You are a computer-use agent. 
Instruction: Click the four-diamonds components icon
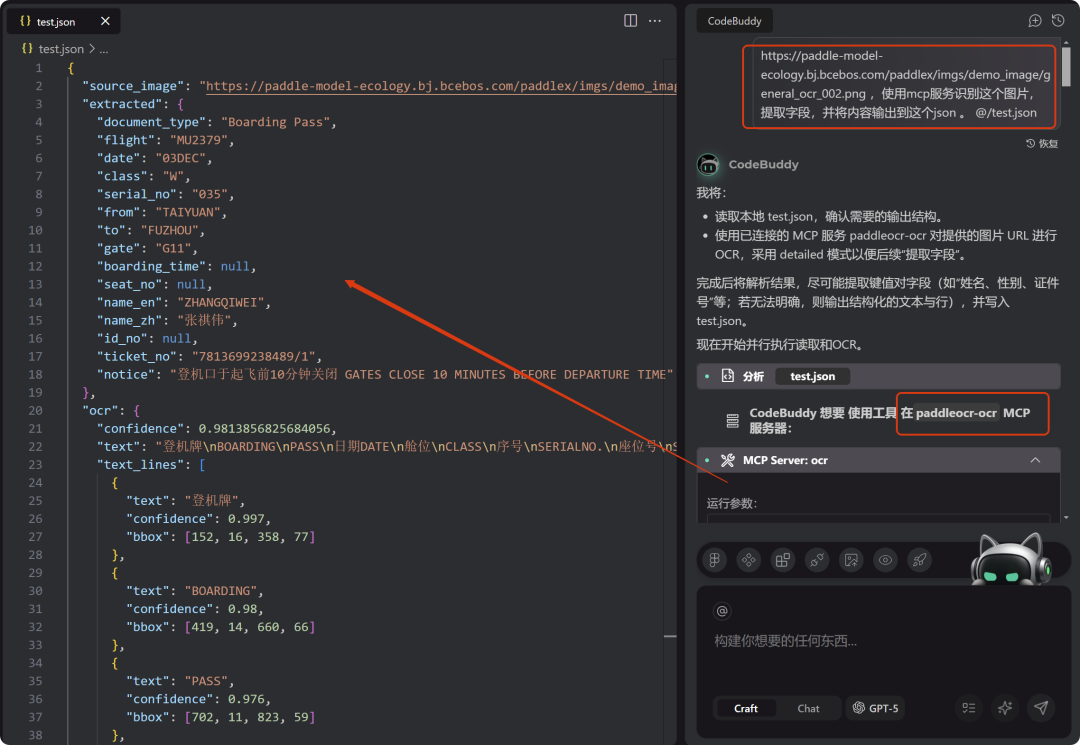[x=748, y=560]
